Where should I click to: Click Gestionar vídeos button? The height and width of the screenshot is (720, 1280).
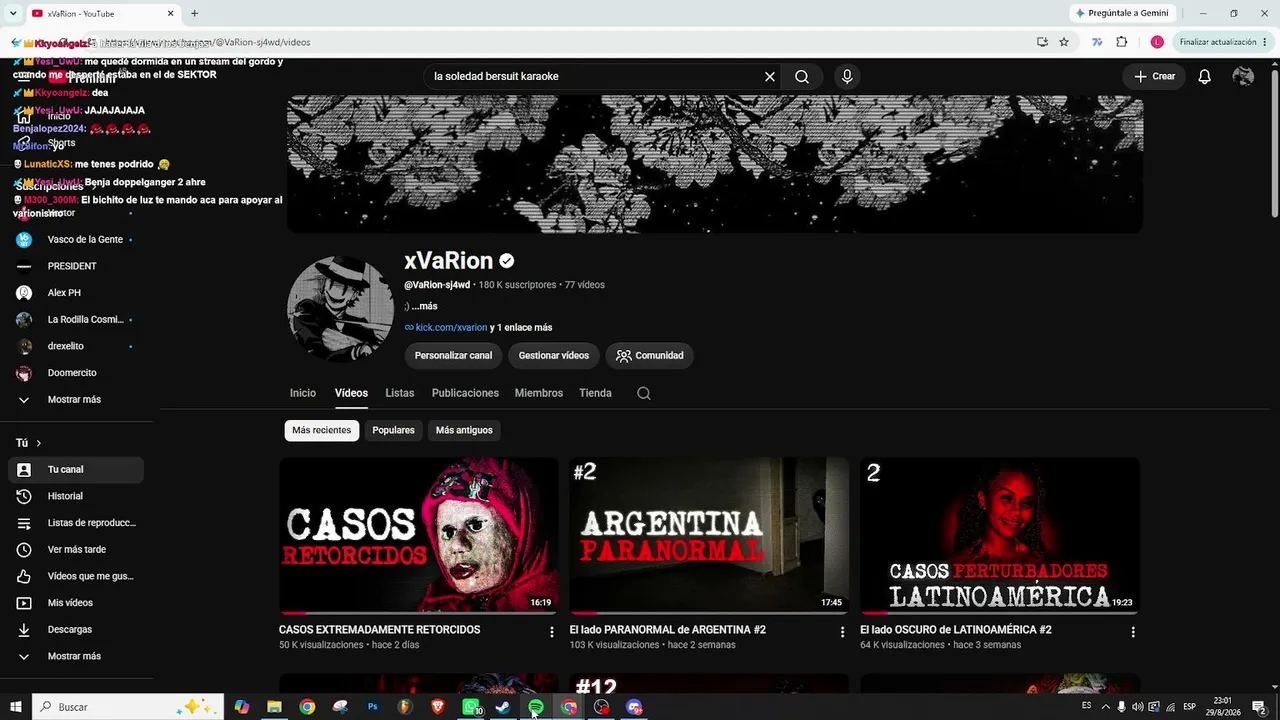[x=554, y=355]
